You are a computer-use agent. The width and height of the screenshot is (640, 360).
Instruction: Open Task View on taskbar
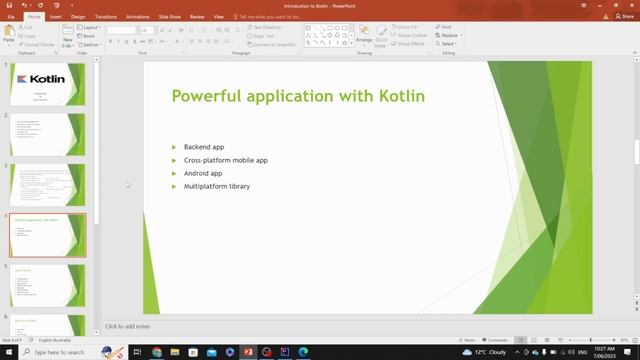[x=137, y=352]
